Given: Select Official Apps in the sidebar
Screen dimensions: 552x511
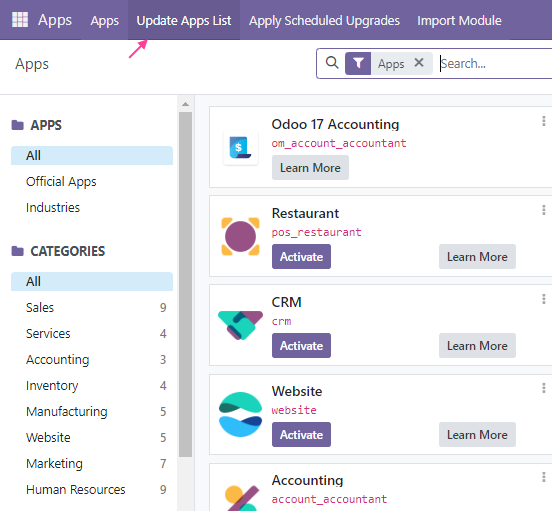Looking at the screenshot, I should (x=92, y=182).
